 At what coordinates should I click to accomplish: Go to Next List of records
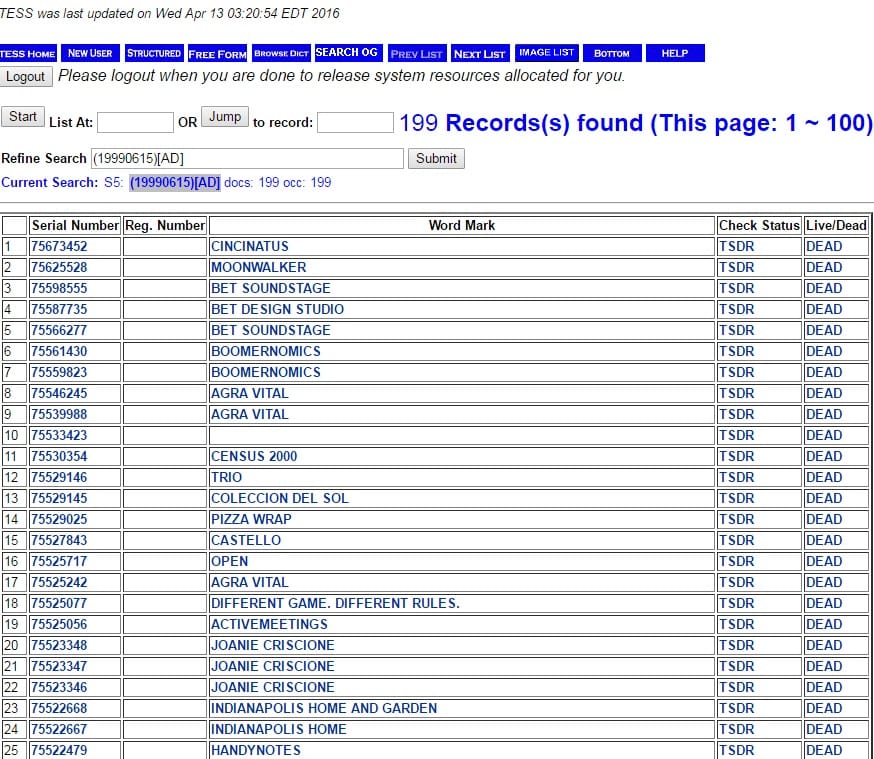480,53
